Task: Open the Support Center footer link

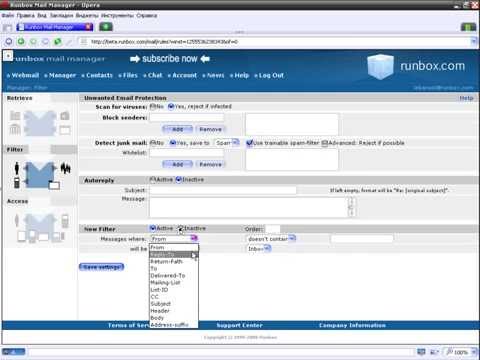Action: [239, 325]
